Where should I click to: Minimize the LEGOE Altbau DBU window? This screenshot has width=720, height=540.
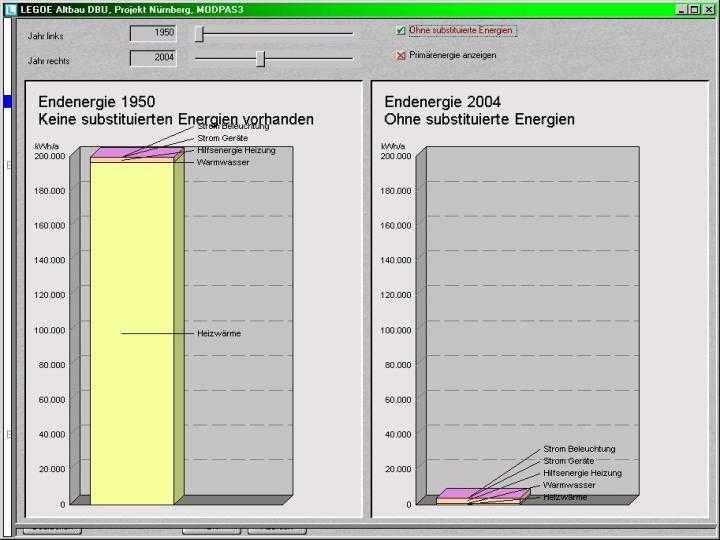point(682,9)
